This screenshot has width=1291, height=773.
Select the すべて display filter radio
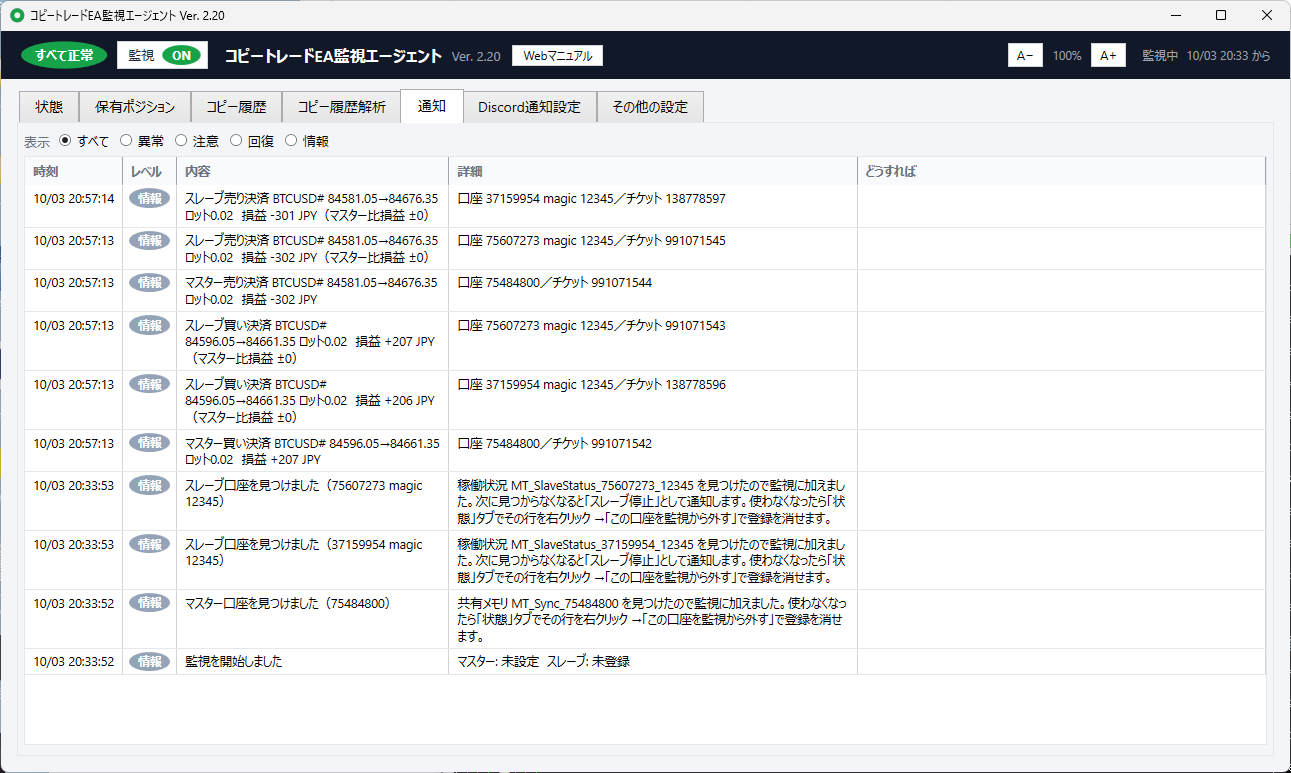pos(66,141)
